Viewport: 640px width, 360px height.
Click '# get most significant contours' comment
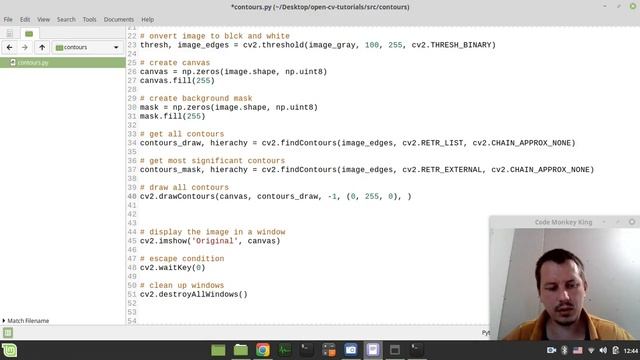212,161
